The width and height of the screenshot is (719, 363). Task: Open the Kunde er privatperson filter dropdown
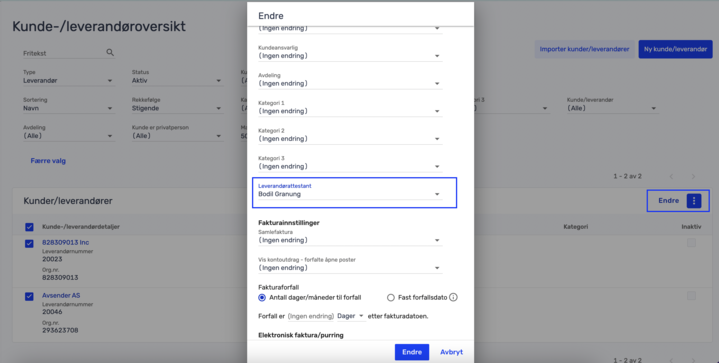[177, 136]
